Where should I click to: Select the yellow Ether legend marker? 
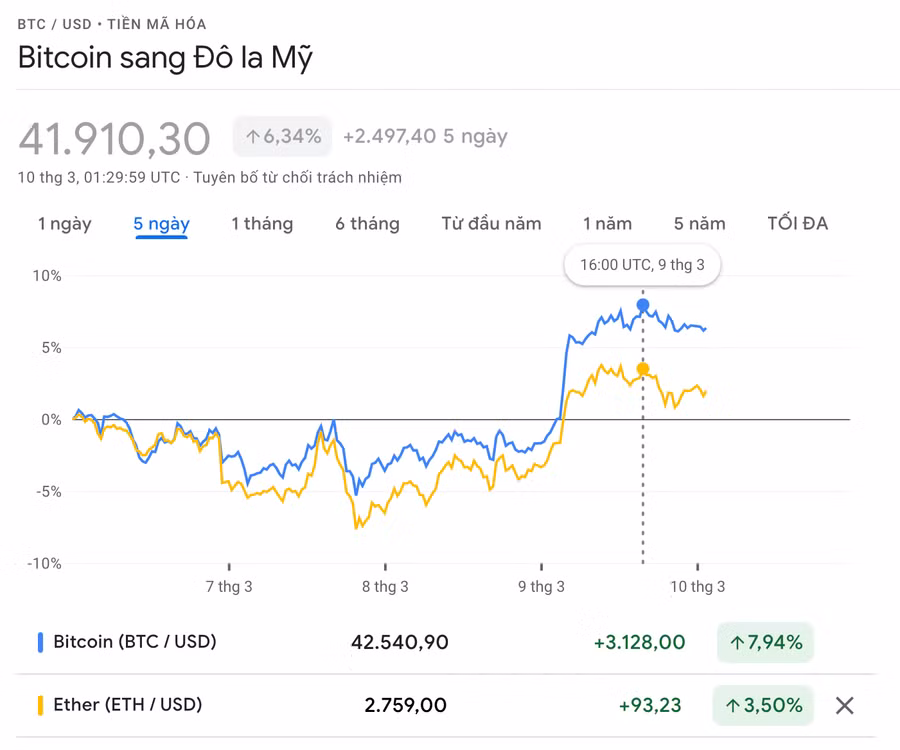pos(38,706)
